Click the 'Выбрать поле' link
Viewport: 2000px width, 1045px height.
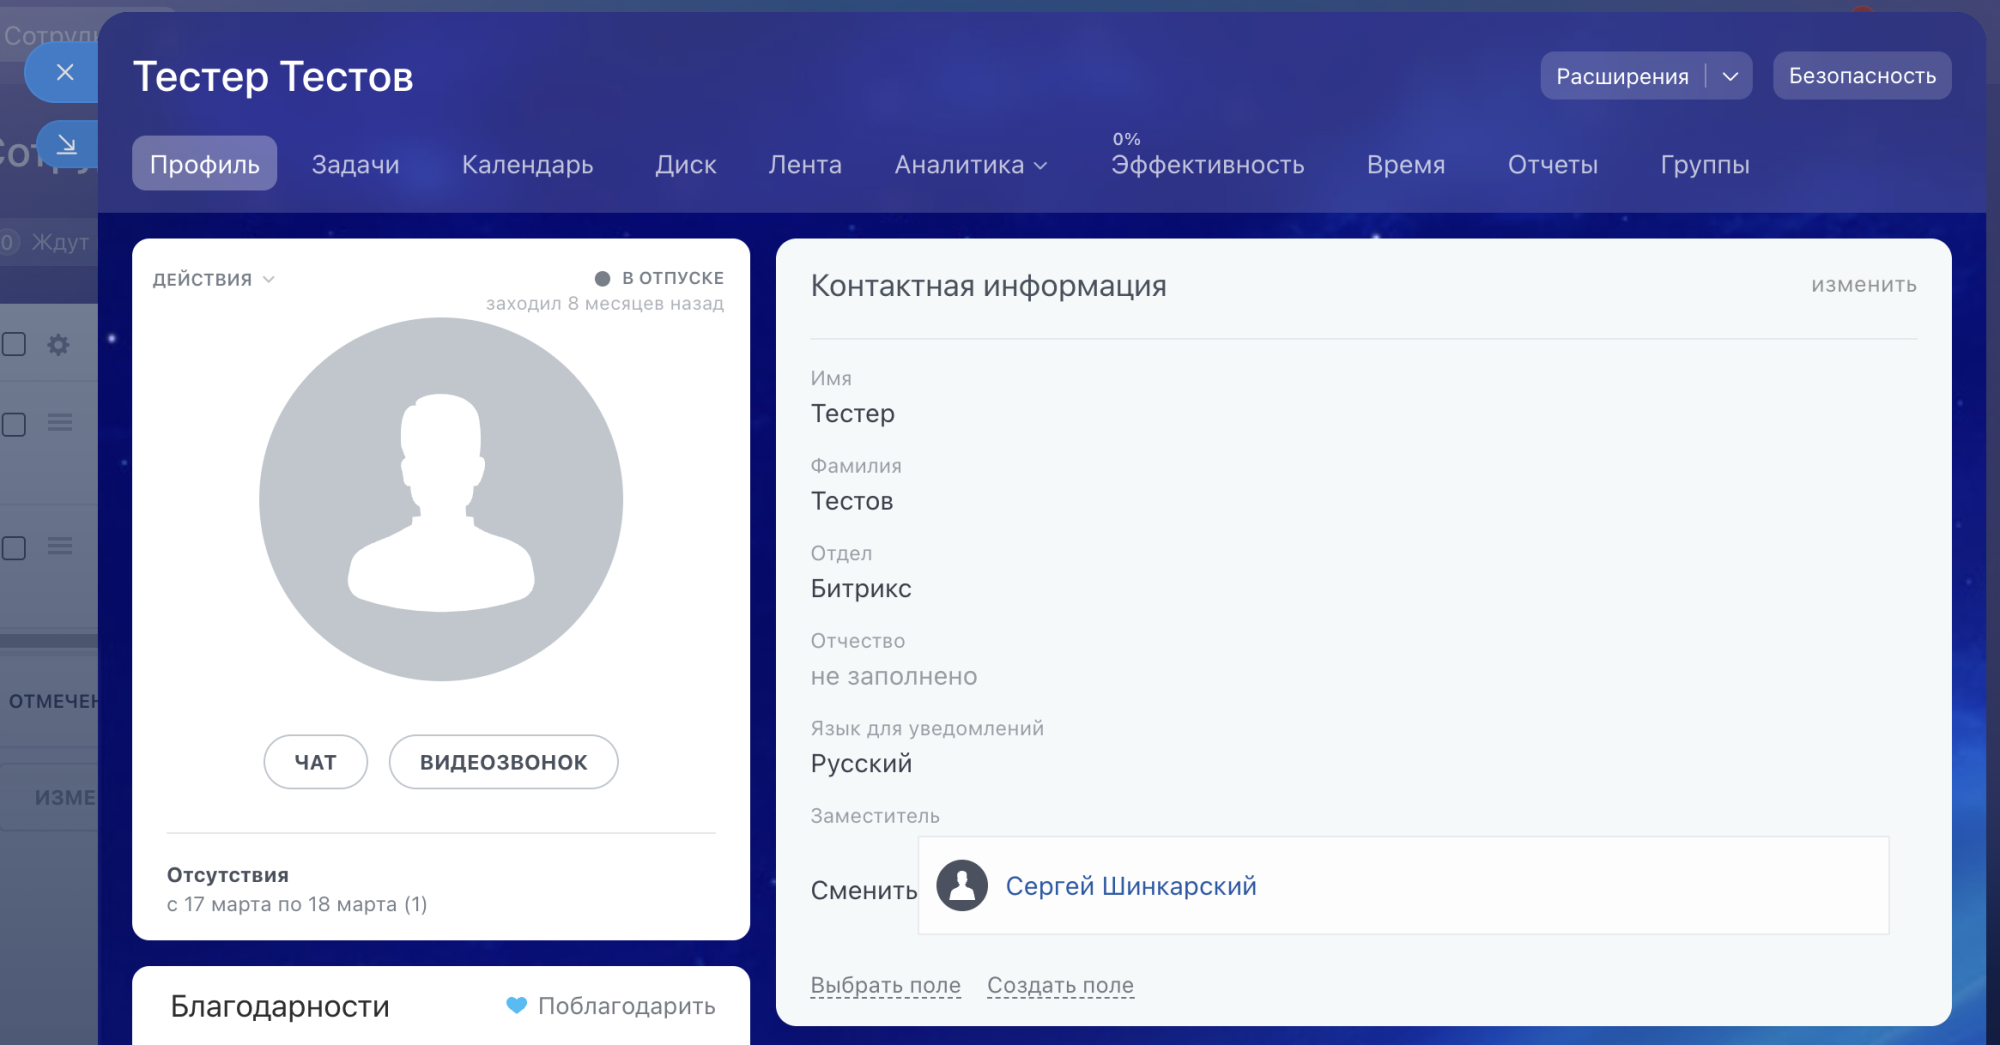[x=886, y=985]
